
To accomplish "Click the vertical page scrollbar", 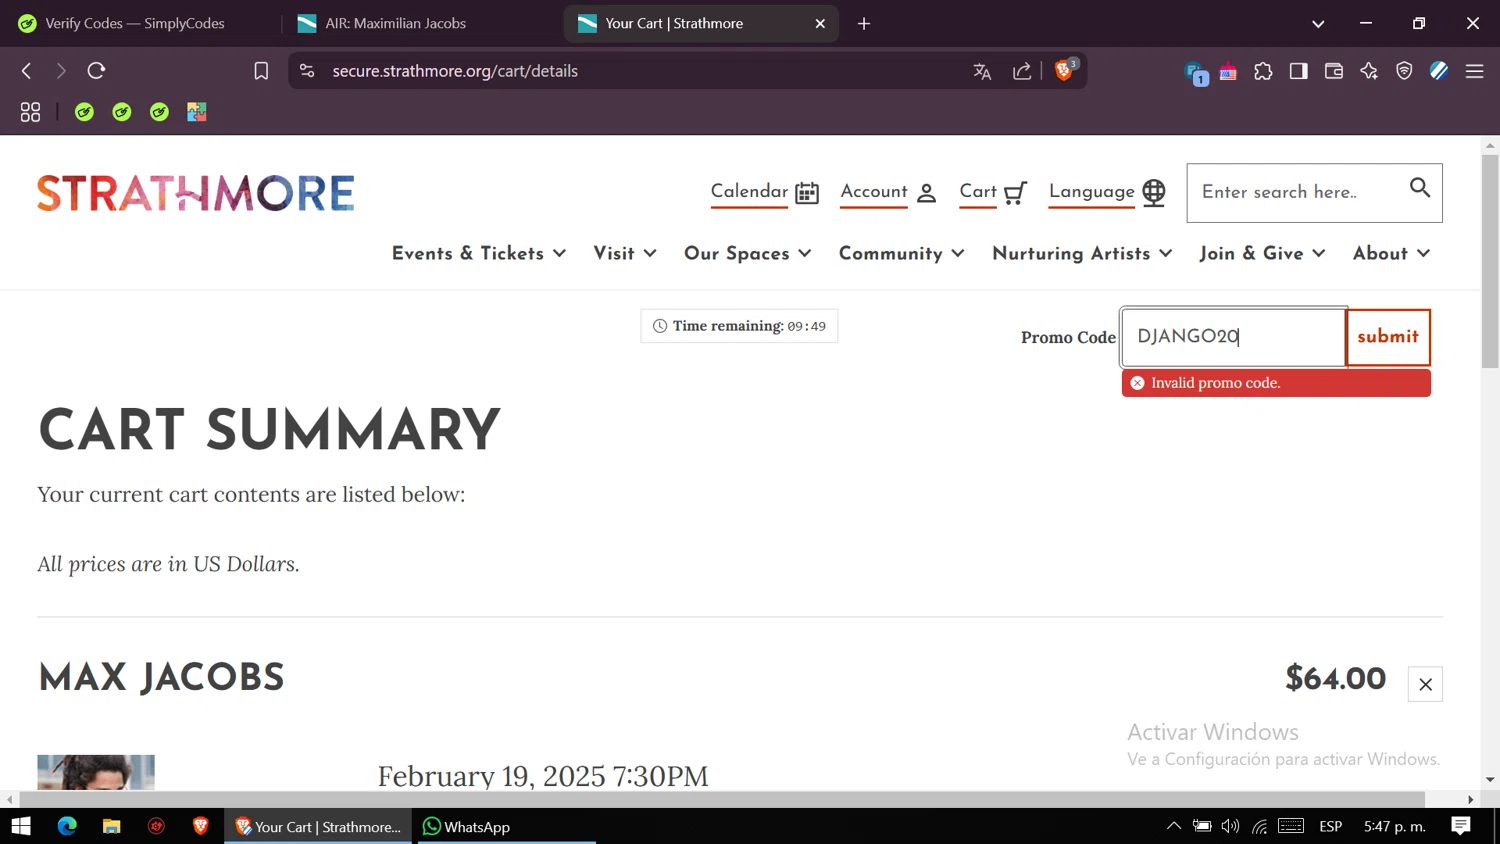I will pyautogui.click(x=1490, y=262).
